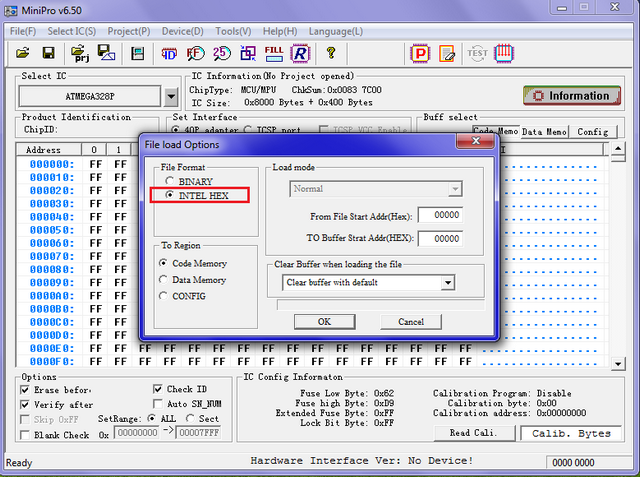Switch to the Data Memo buffer tab

coord(544,132)
